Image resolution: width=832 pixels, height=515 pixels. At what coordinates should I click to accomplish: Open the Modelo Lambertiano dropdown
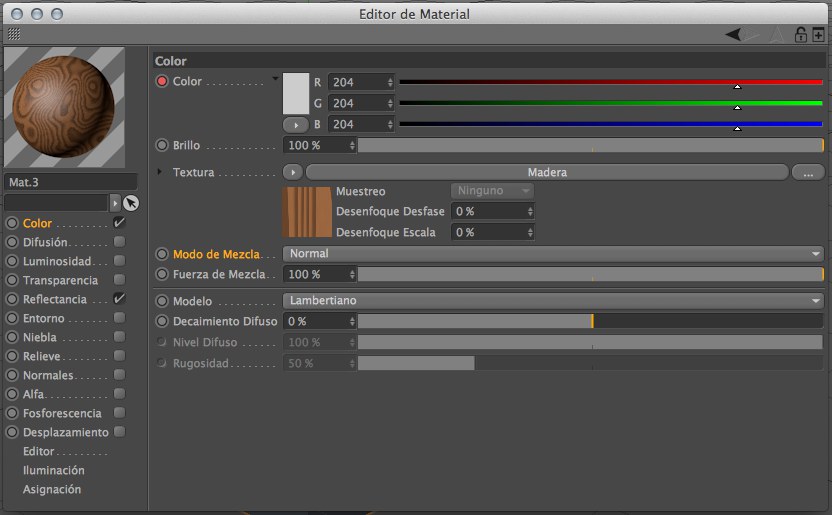[x=553, y=301]
